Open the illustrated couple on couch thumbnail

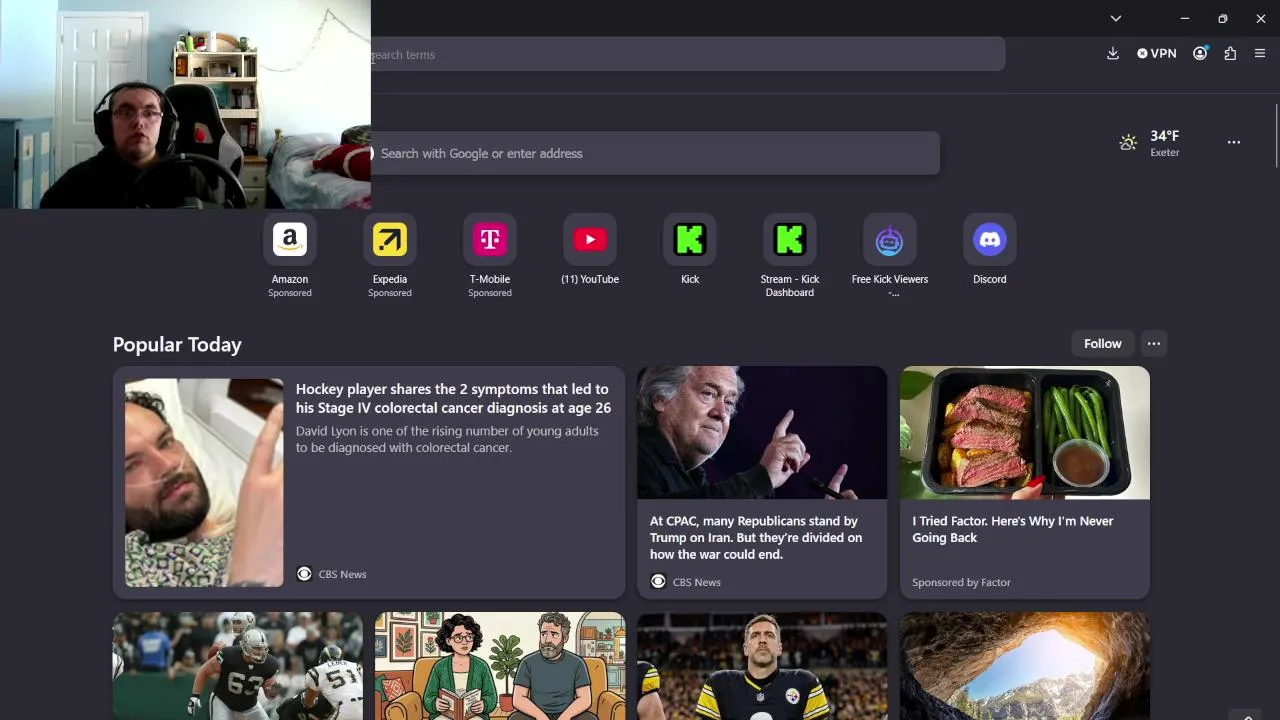click(x=500, y=666)
